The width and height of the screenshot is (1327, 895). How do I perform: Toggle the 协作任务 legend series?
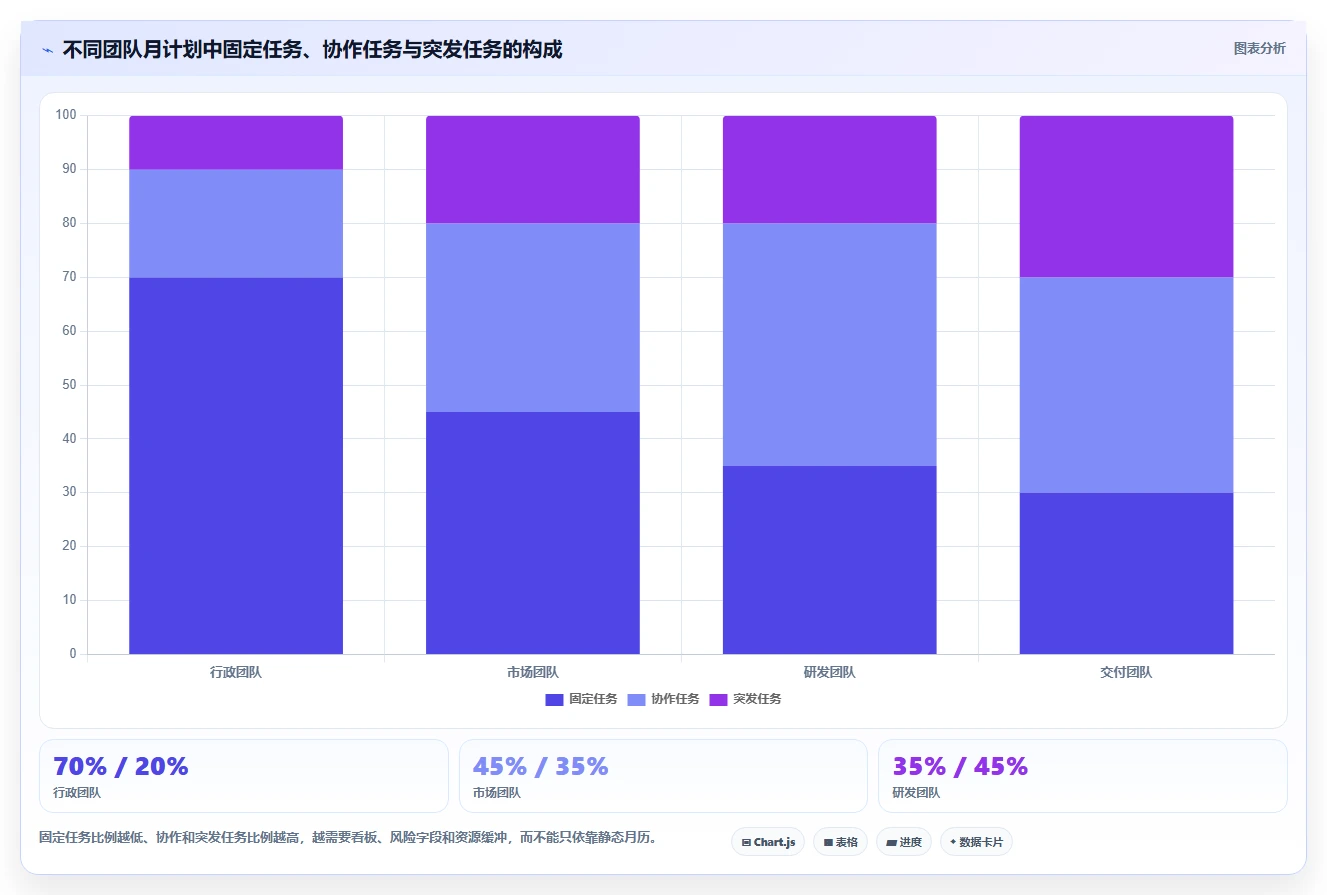pos(663,699)
